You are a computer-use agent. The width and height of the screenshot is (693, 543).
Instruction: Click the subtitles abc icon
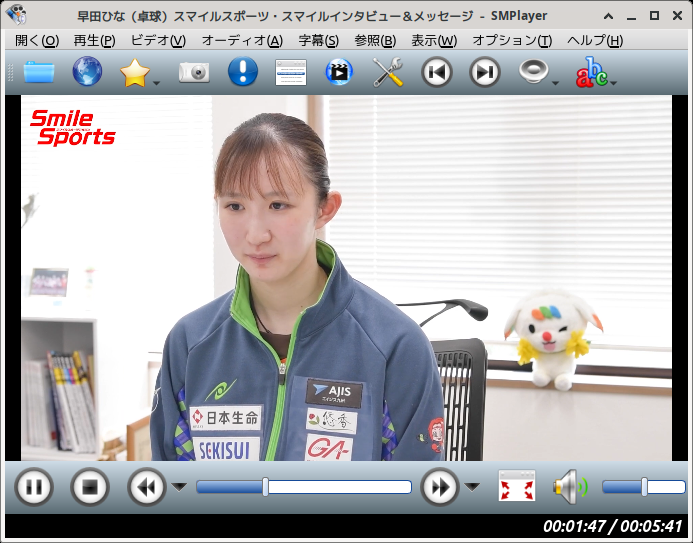[x=591, y=72]
